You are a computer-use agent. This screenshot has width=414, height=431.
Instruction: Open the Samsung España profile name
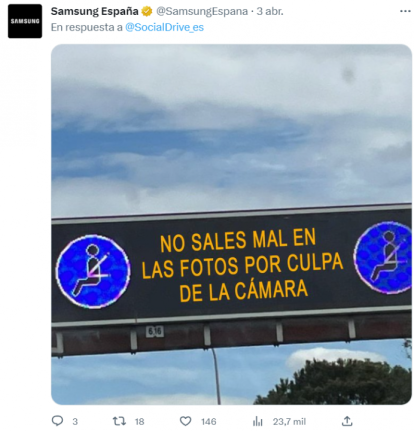coord(94,11)
